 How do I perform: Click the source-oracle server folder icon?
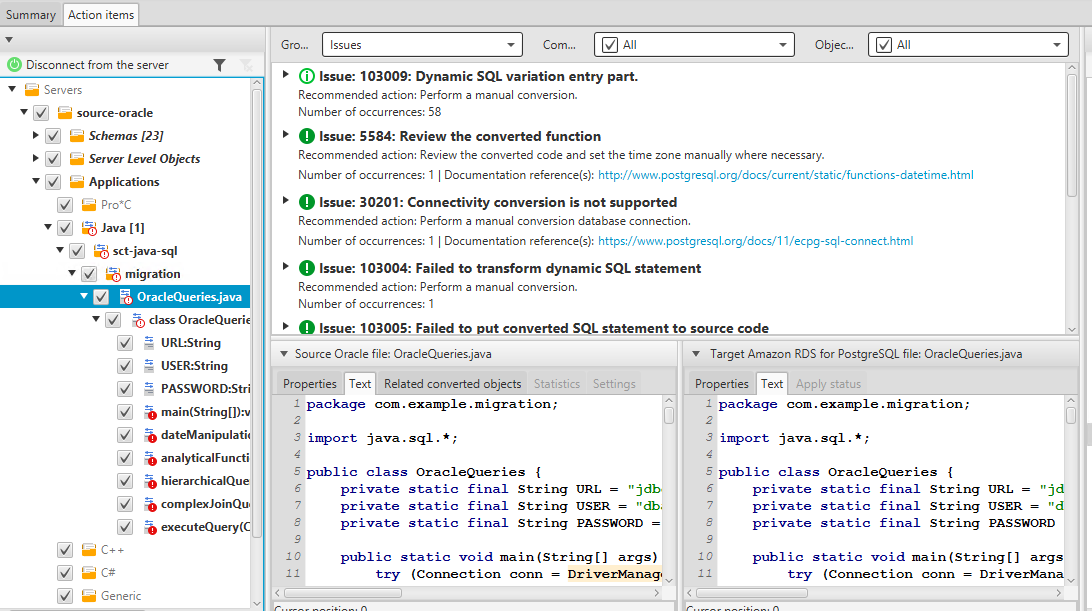coord(65,113)
